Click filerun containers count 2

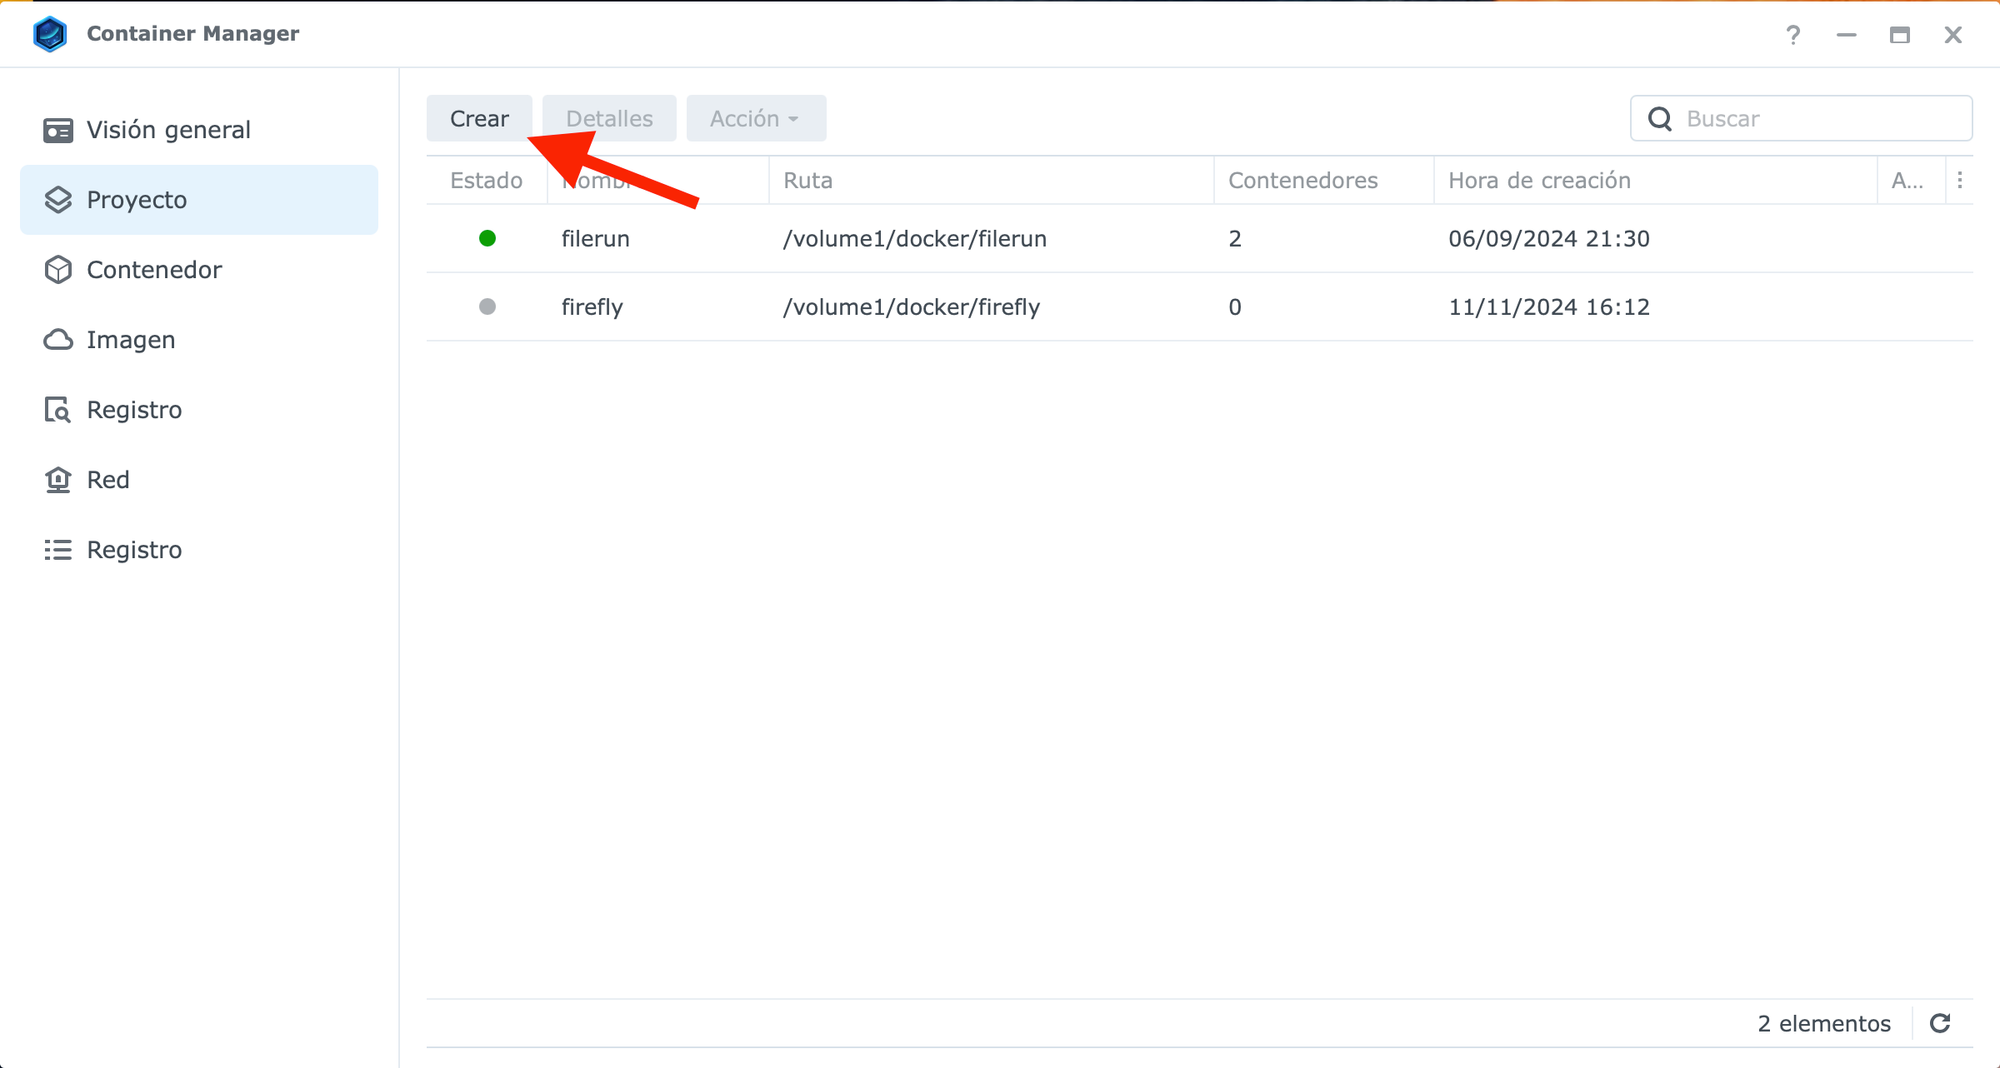point(1235,239)
